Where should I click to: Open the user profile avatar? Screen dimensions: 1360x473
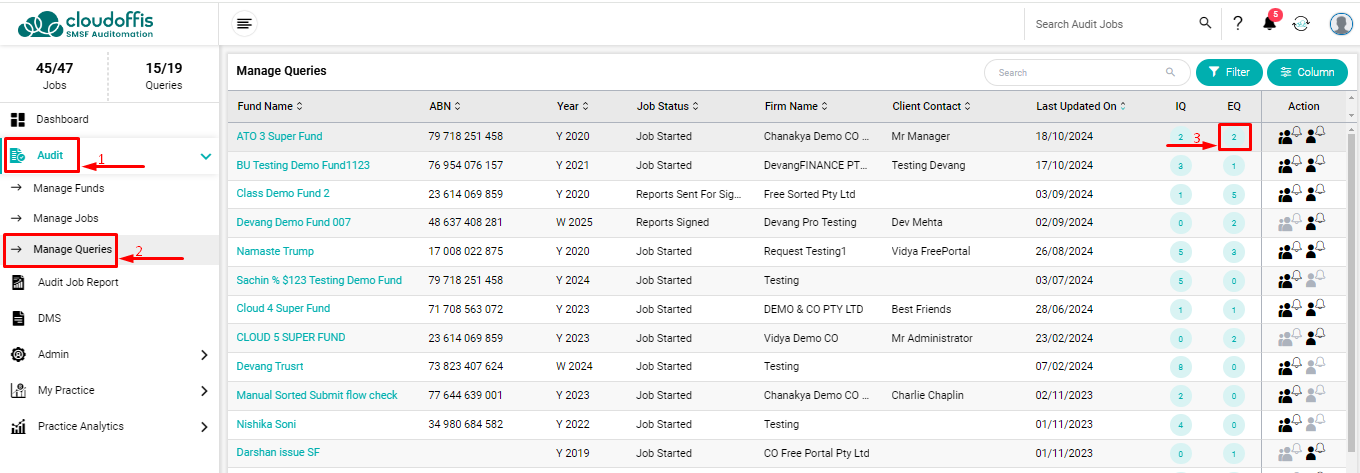(x=1341, y=24)
